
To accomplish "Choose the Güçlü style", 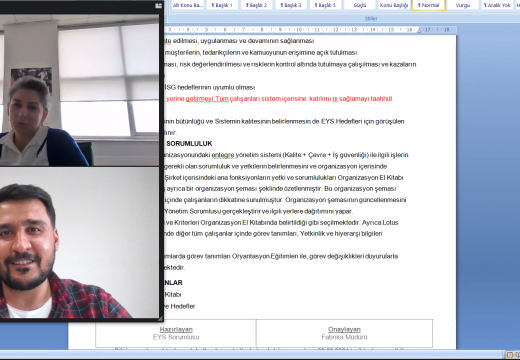I will point(360,5).
